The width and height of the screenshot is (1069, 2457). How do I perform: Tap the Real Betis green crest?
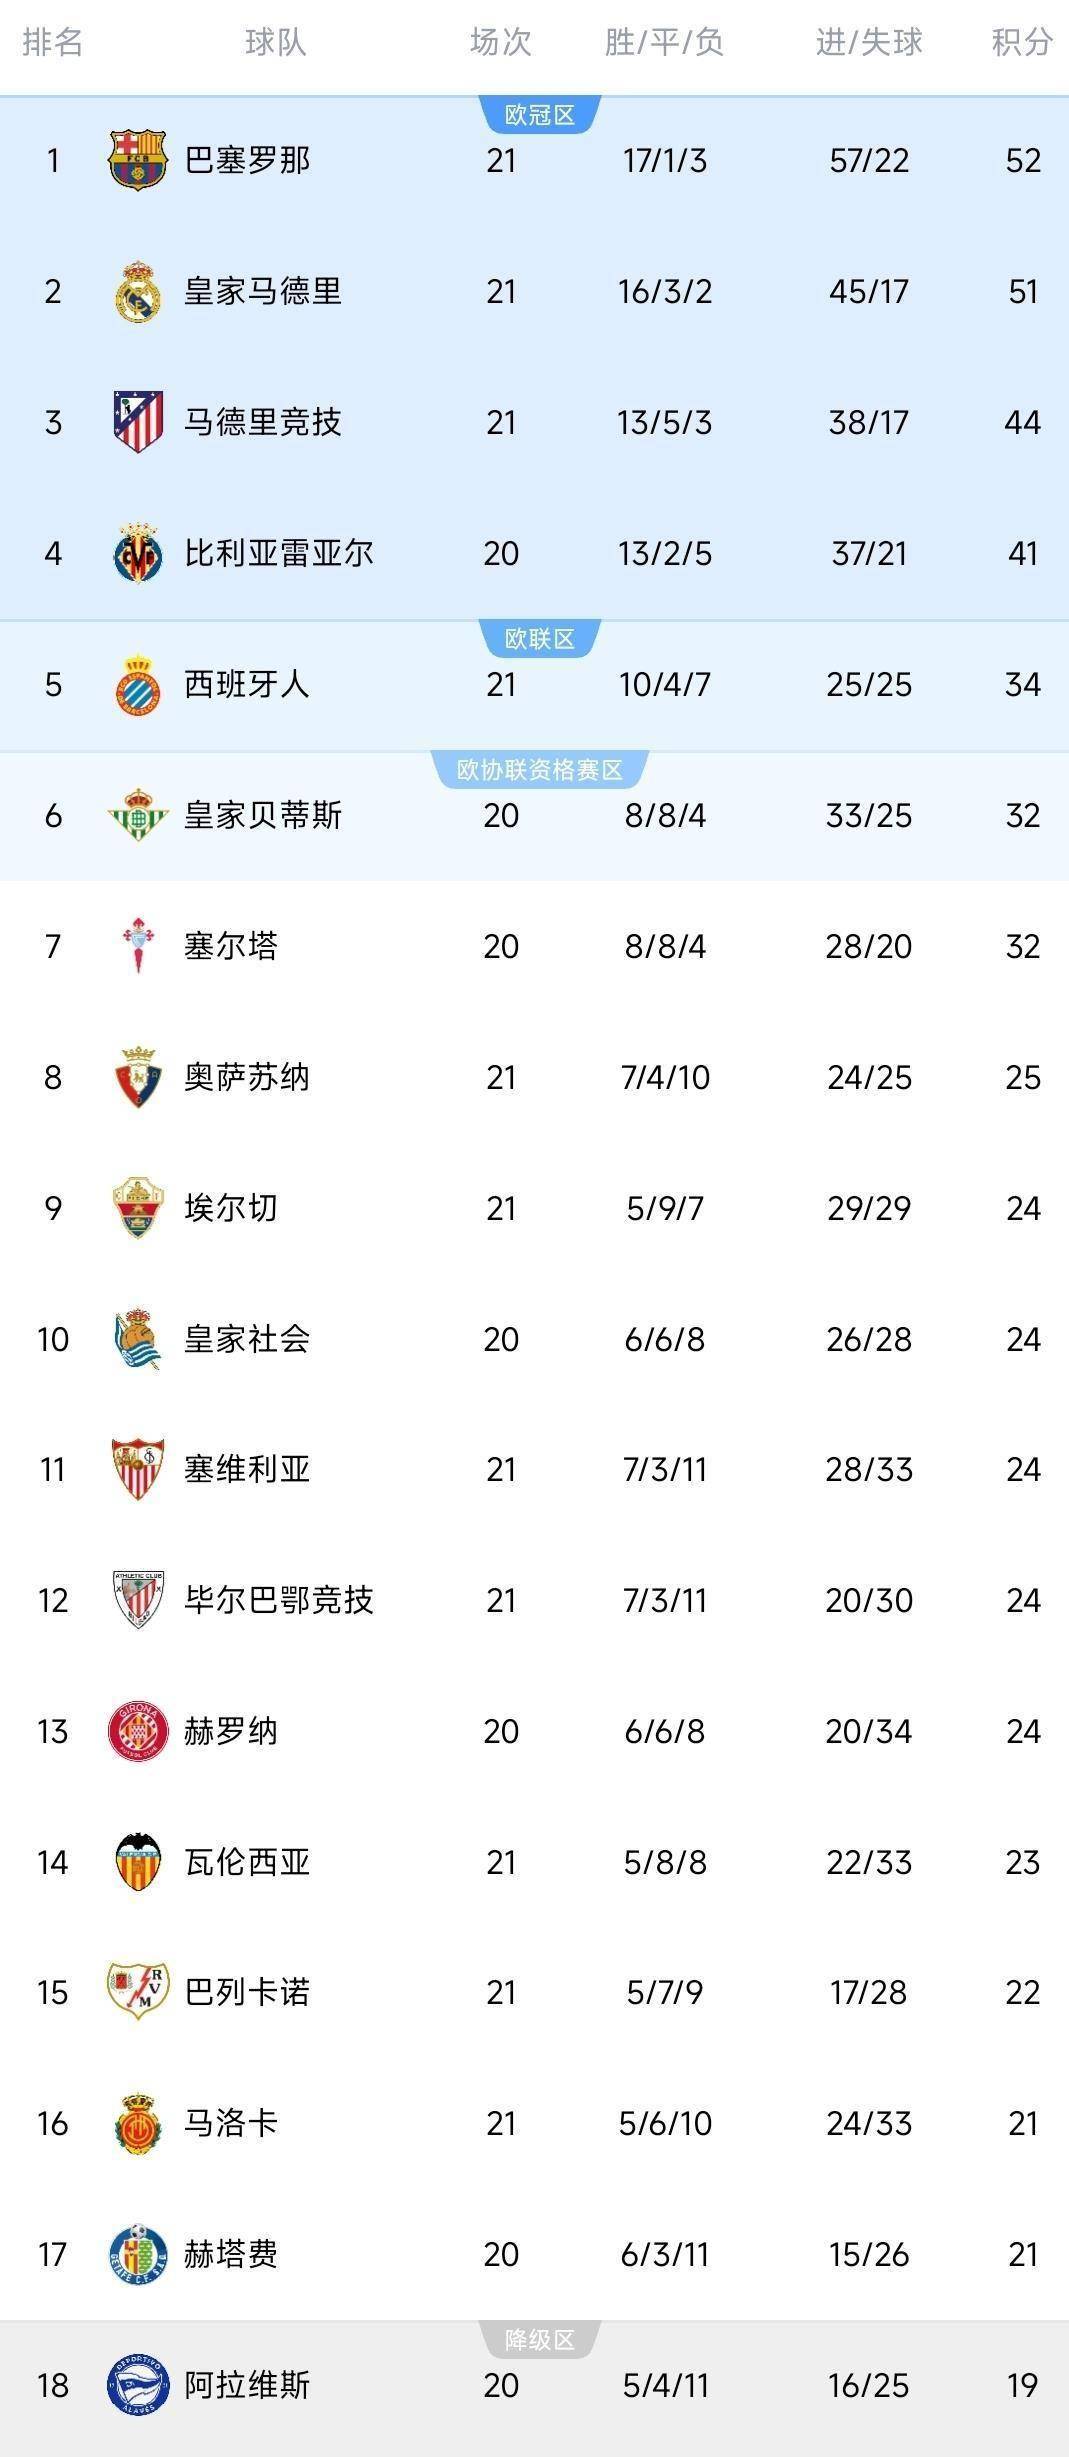[x=137, y=815]
